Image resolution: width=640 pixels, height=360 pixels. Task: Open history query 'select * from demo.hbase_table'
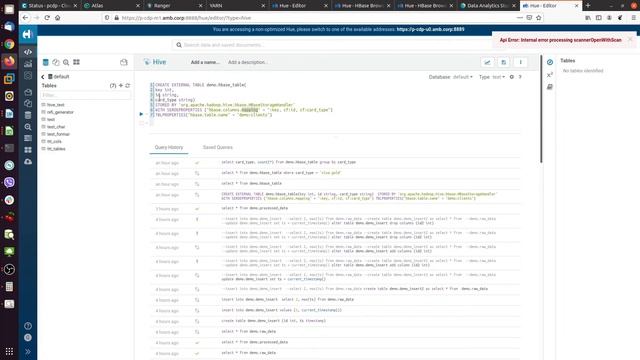tap(251, 184)
